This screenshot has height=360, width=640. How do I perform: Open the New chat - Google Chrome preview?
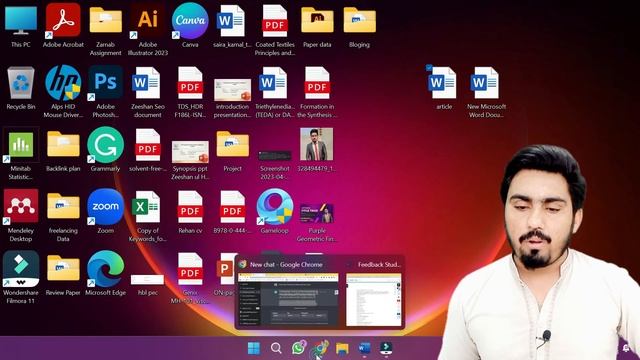pyautogui.click(x=288, y=293)
